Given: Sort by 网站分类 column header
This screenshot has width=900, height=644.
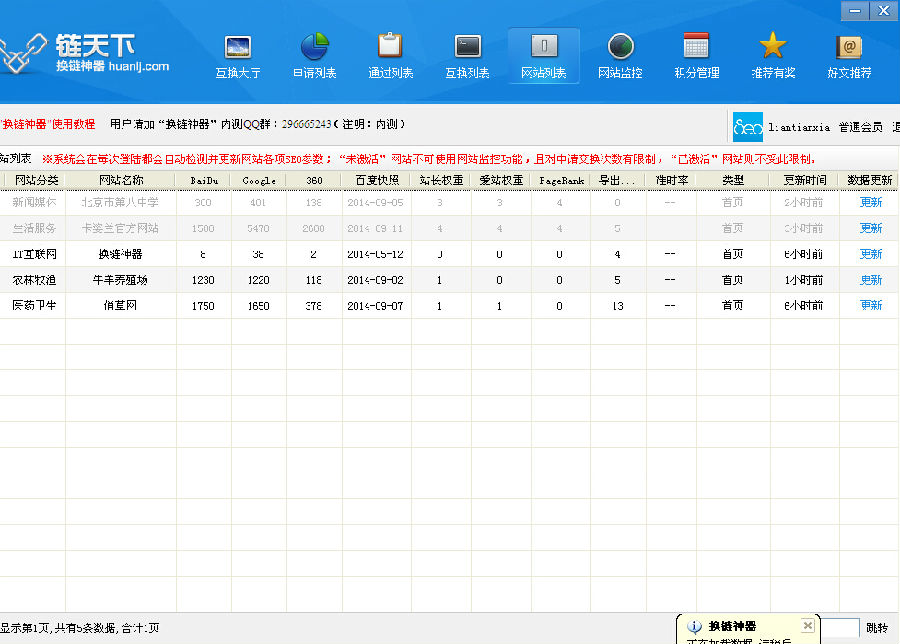Looking at the screenshot, I should tap(36, 180).
